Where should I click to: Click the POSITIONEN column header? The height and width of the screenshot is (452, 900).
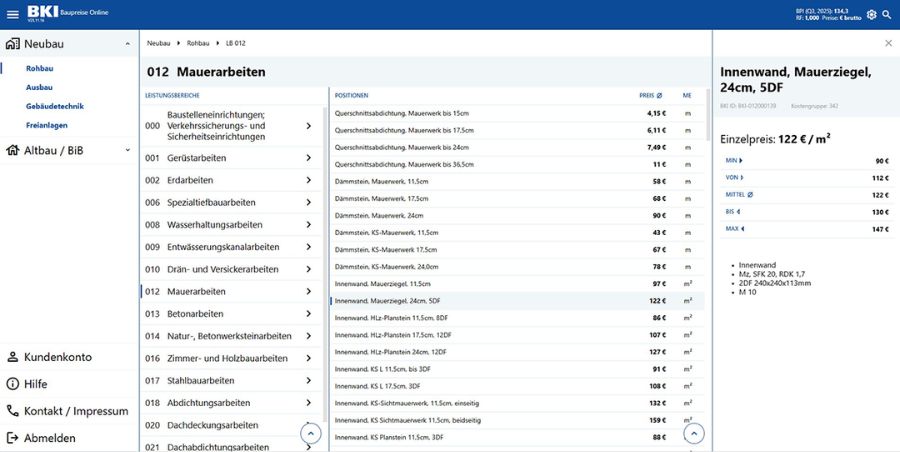click(351, 95)
